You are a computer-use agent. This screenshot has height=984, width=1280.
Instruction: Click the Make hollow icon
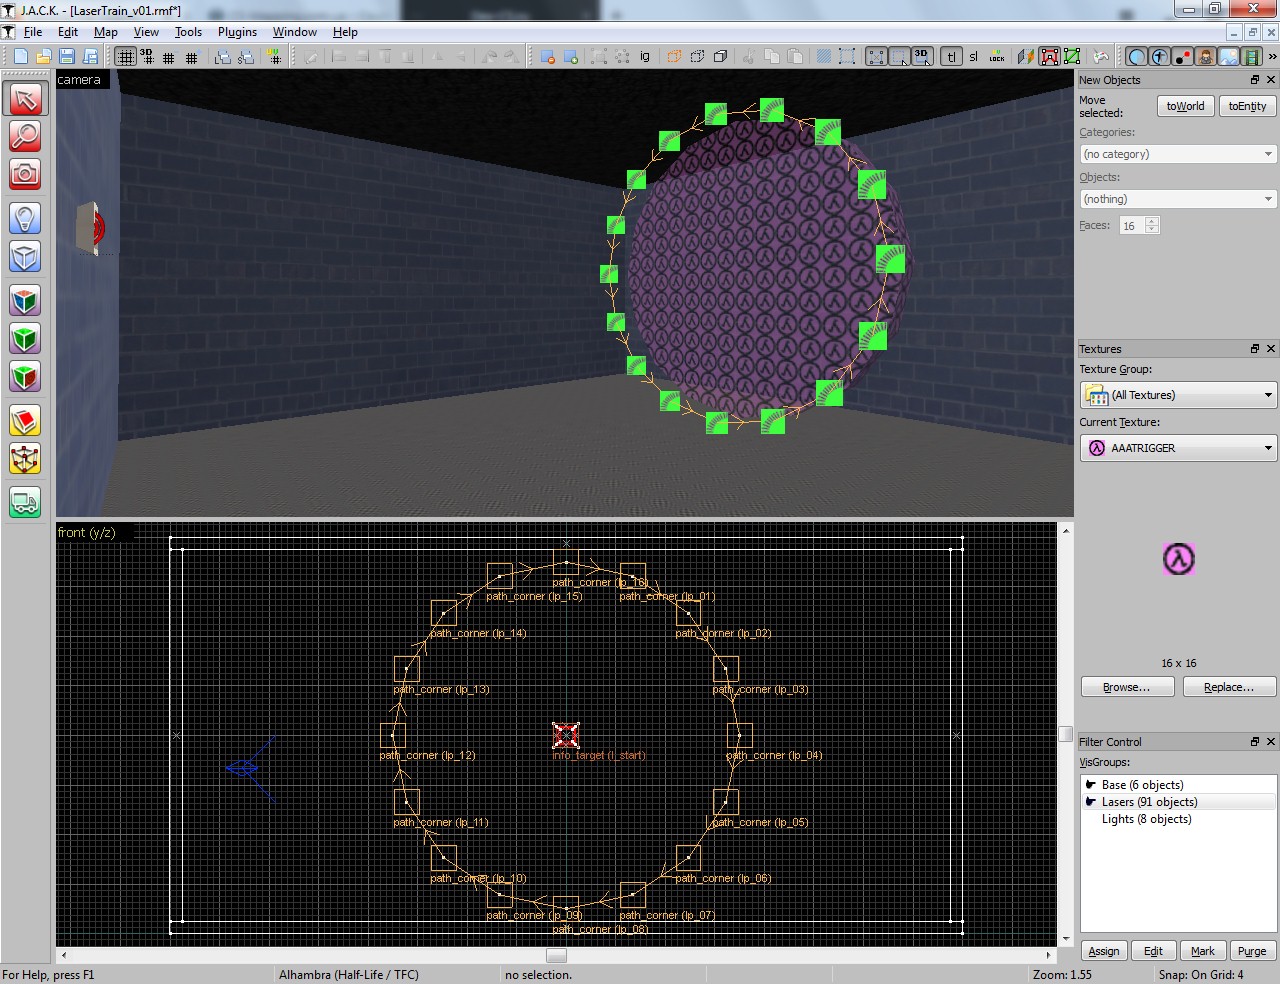tap(697, 57)
